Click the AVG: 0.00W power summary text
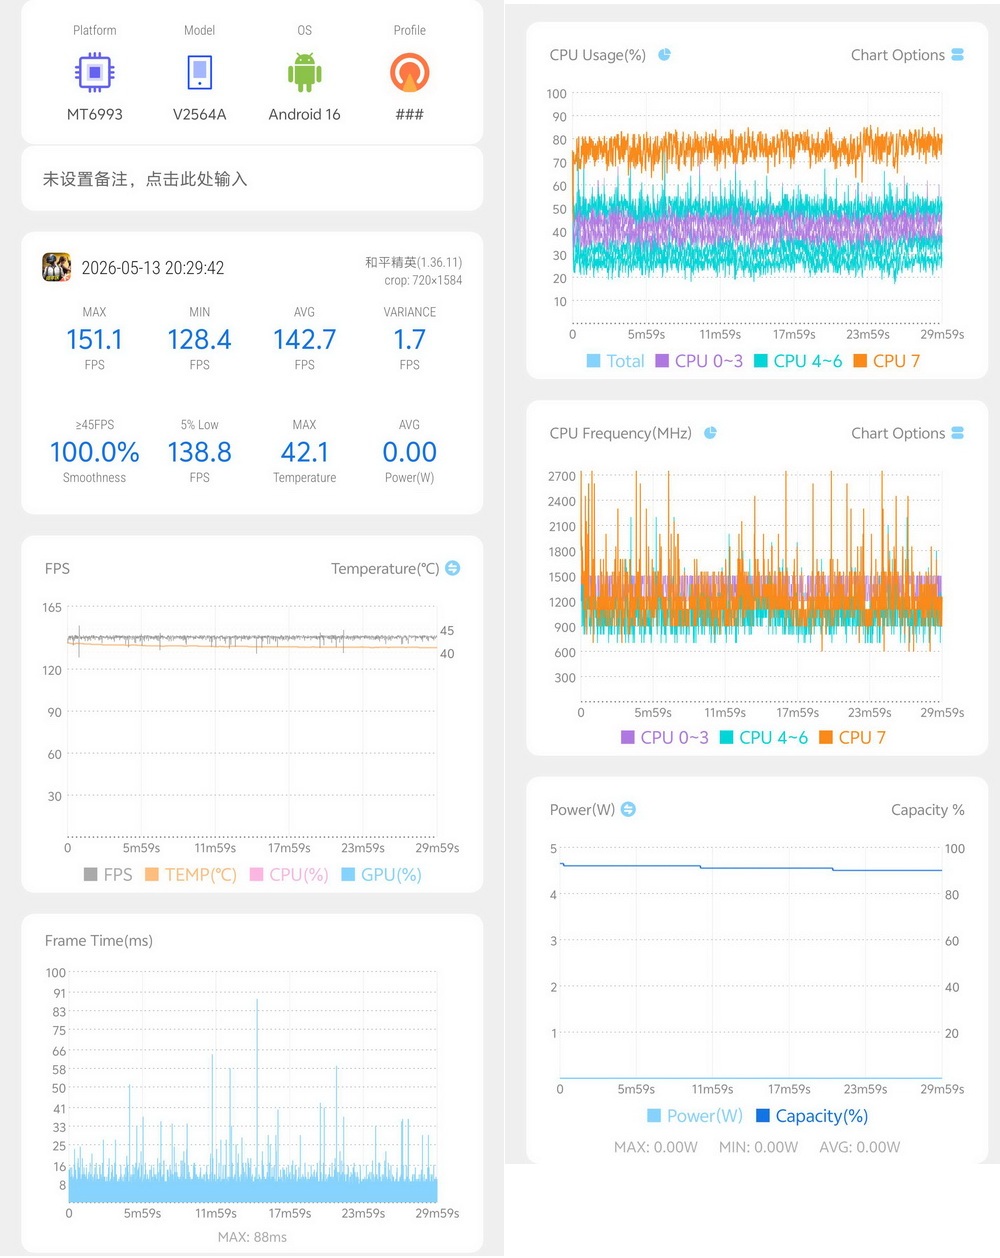 [860, 1147]
